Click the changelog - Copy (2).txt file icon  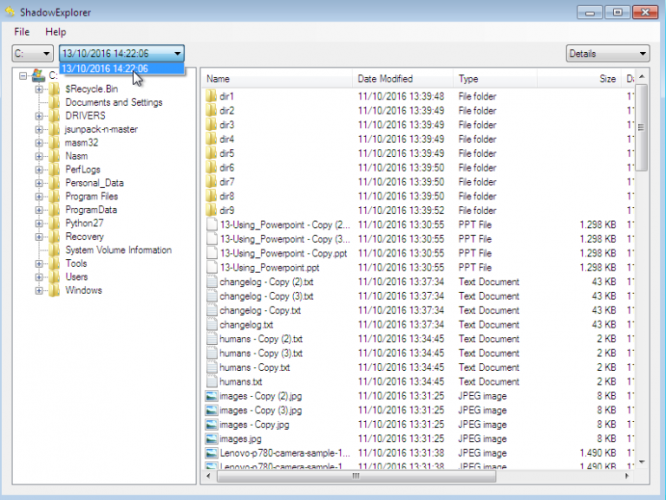pyautogui.click(x=212, y=282)
